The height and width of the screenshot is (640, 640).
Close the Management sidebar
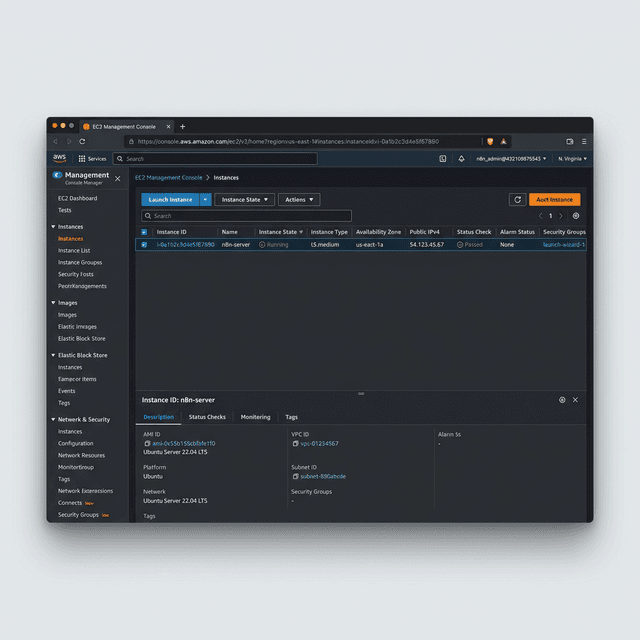118,178
